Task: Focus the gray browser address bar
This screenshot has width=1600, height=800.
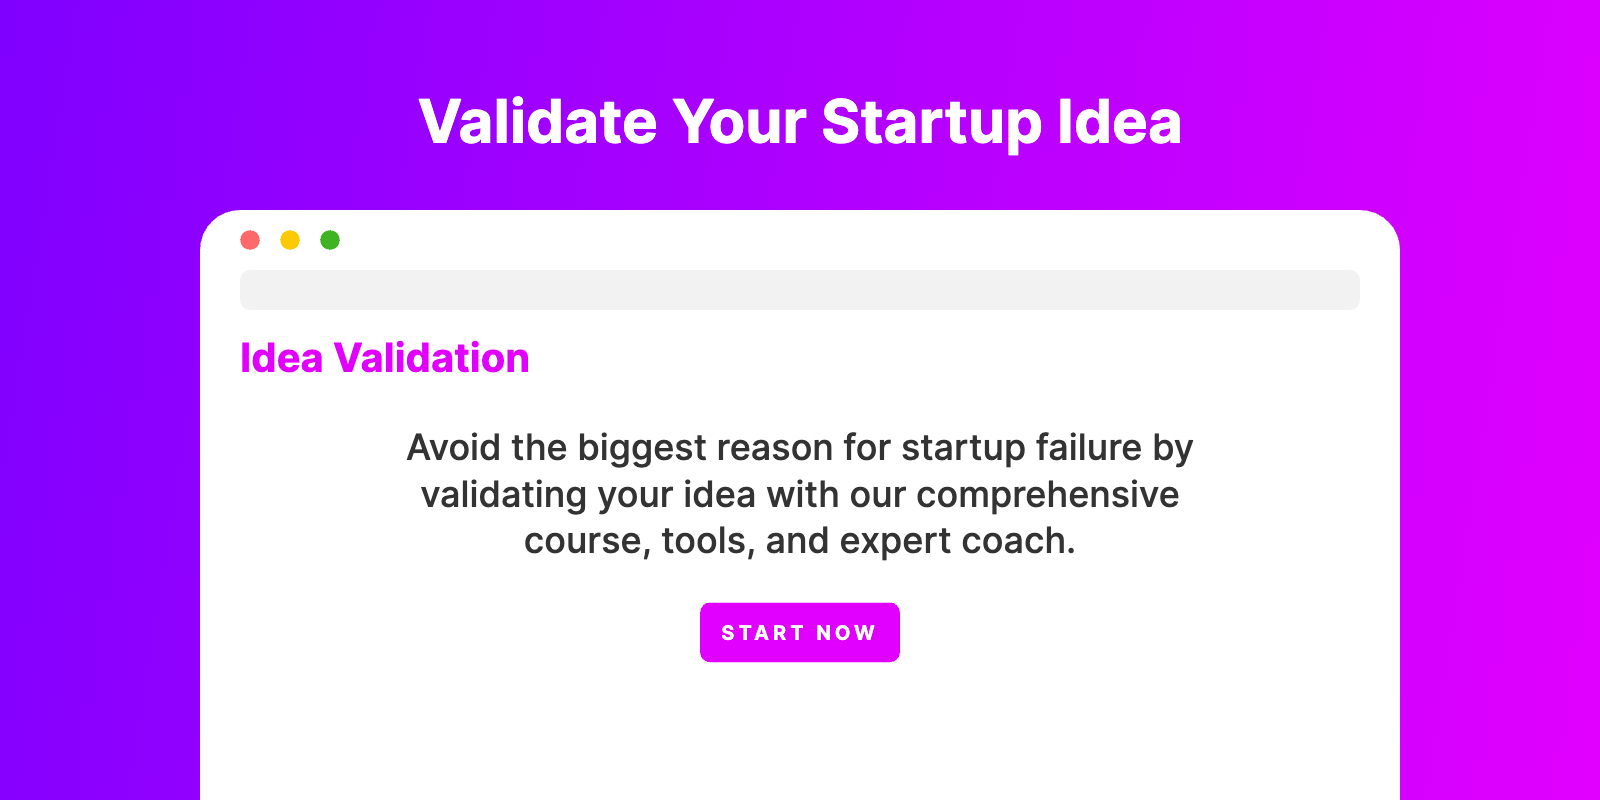Action: point(800,290)
